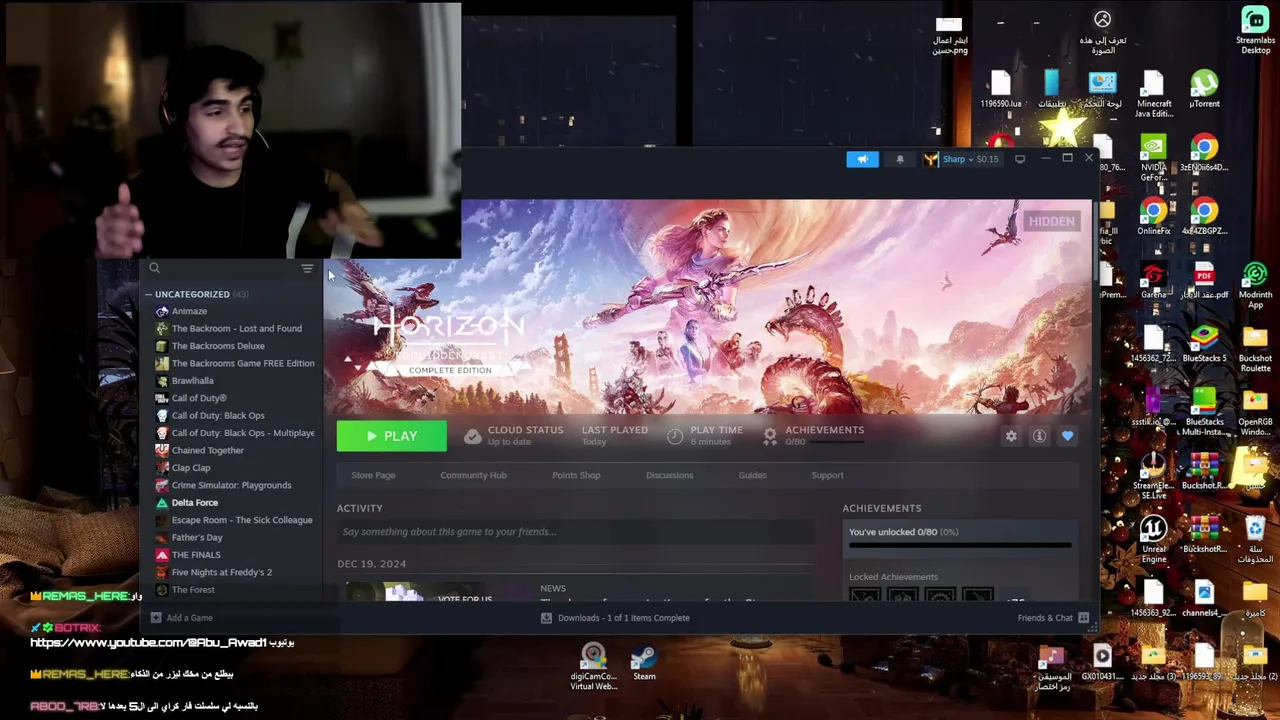Open the Discussions tab
The height and width of the screenshot is (720, 1280).
coord(669,475)
